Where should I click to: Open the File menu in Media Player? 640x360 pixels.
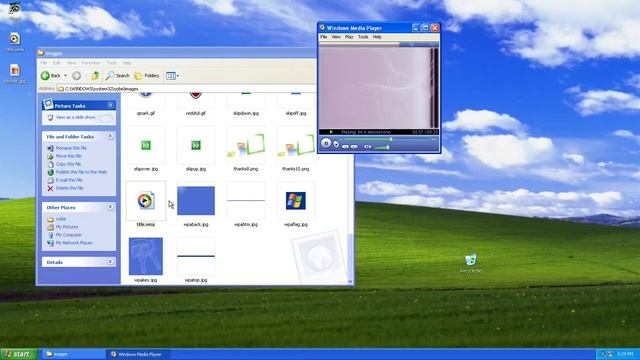pyautogui.click(x=324, y=37)
